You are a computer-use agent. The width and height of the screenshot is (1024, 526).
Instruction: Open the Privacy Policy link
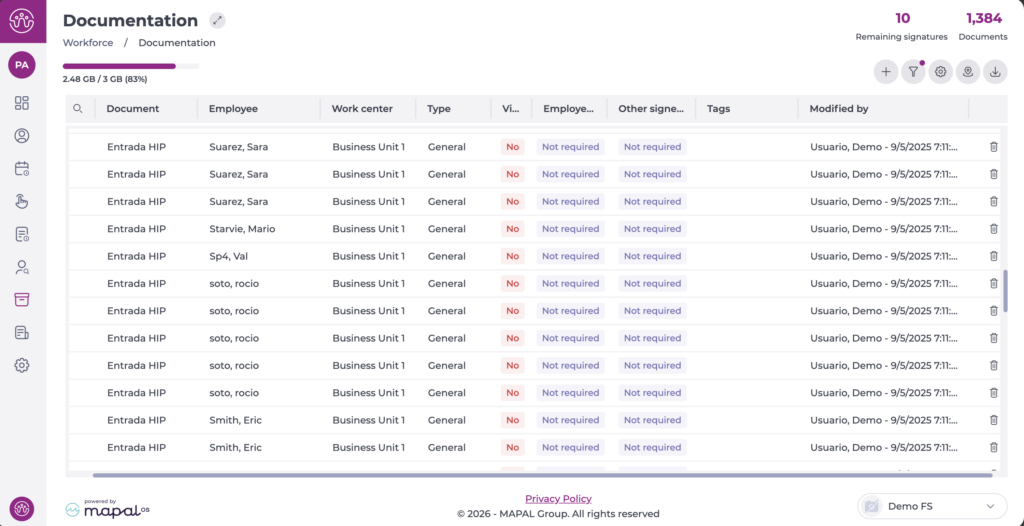558,499
